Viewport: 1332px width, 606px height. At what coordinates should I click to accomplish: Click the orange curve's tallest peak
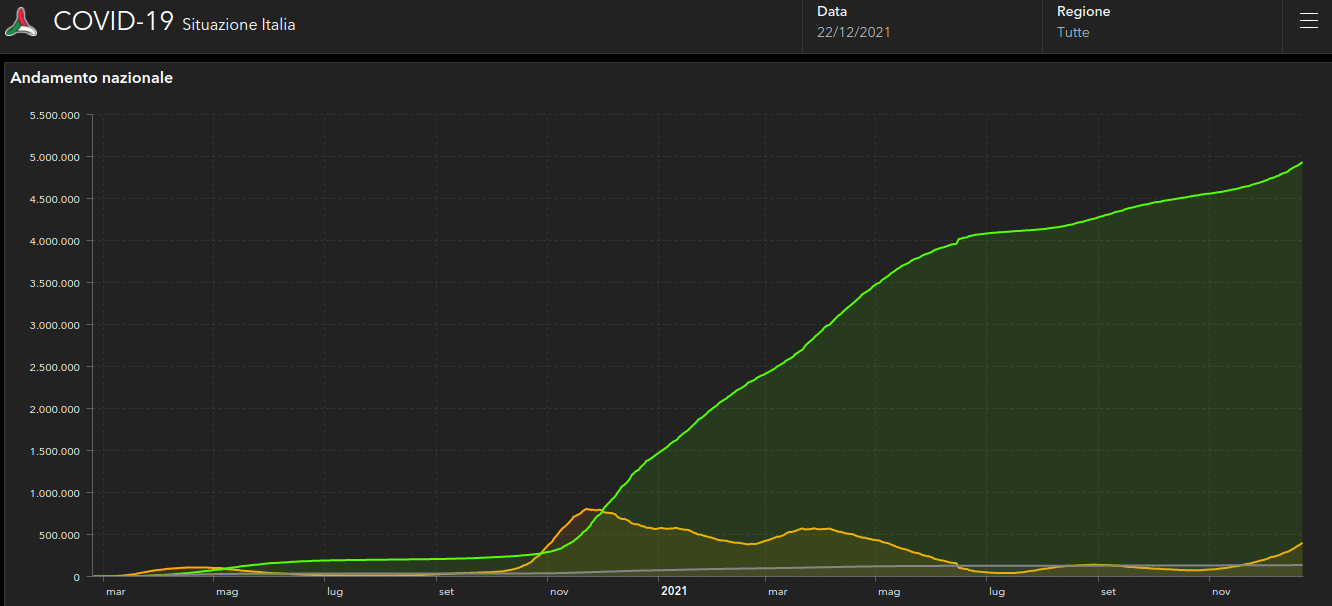coord(587,509)
